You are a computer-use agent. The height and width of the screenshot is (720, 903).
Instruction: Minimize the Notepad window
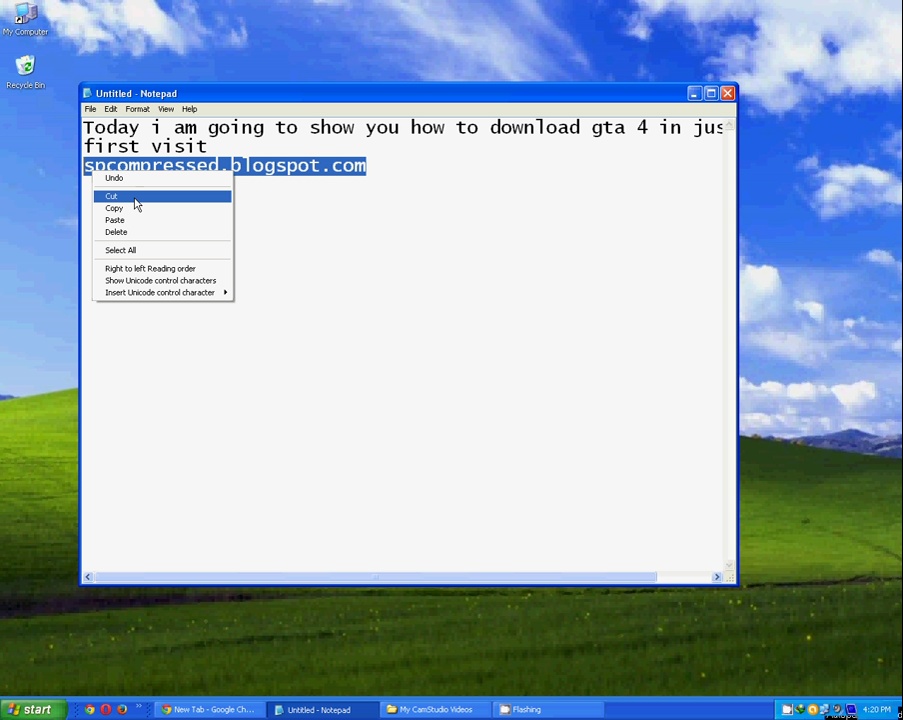pyautogui.click(x=695, y=93)
